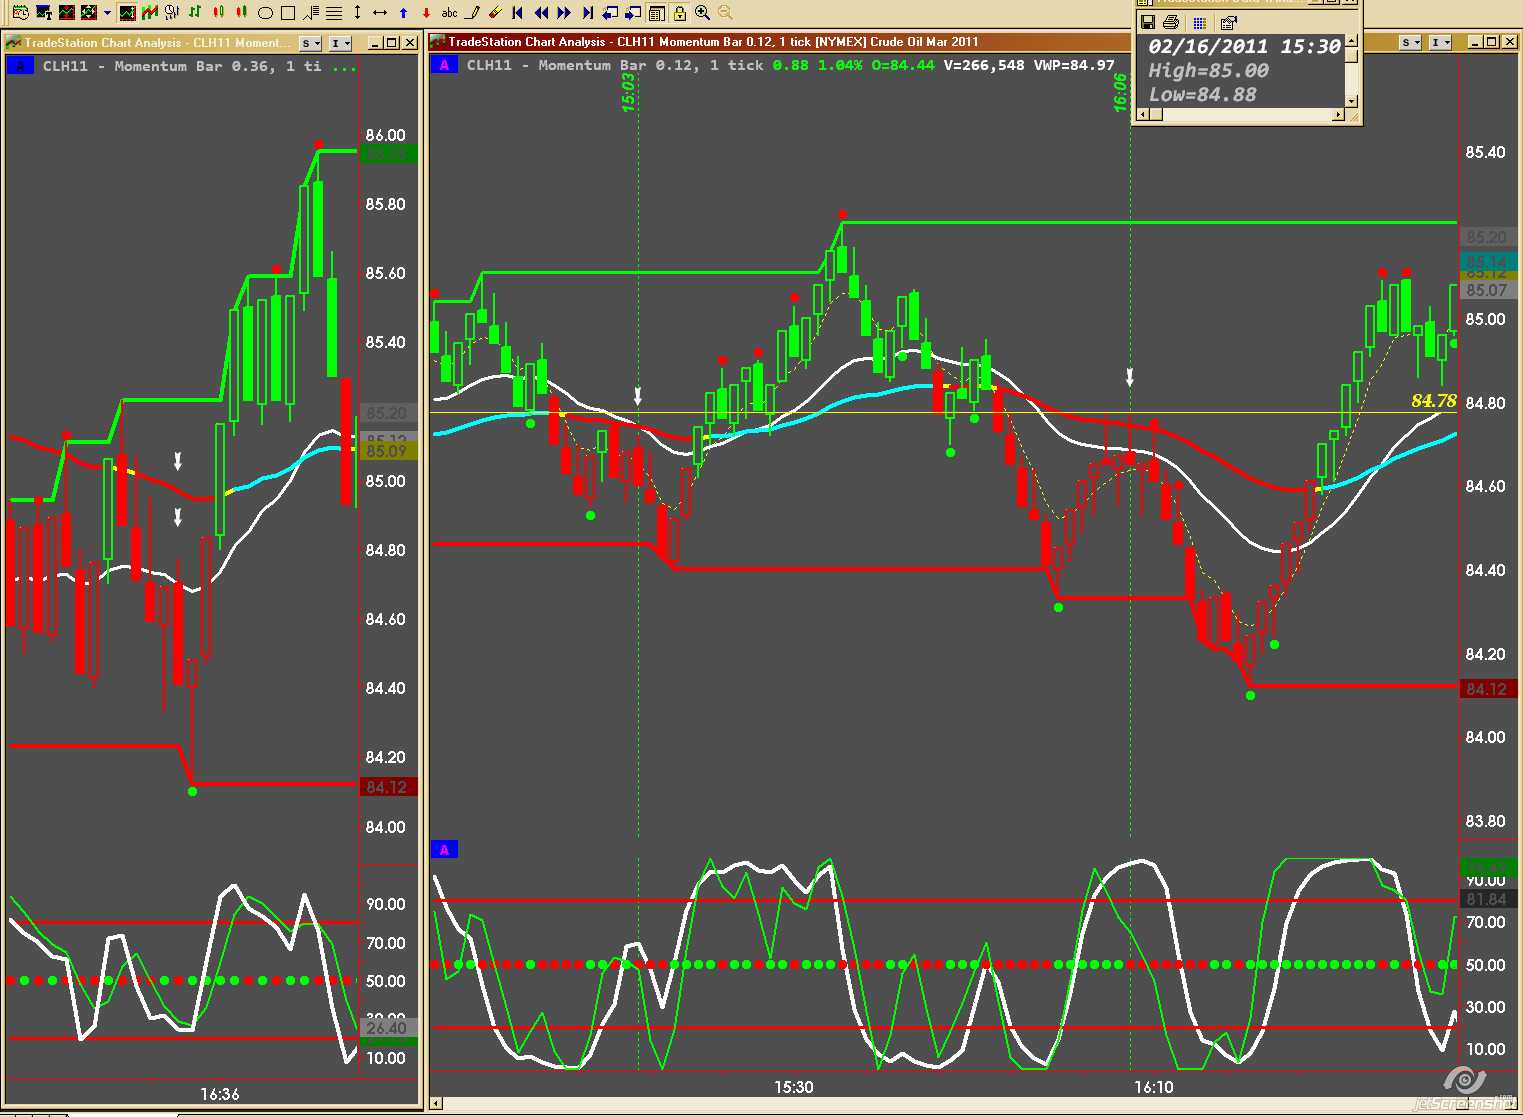Click the print icon in data window
1523x1117 pixels.
[x=1171, y=22]
